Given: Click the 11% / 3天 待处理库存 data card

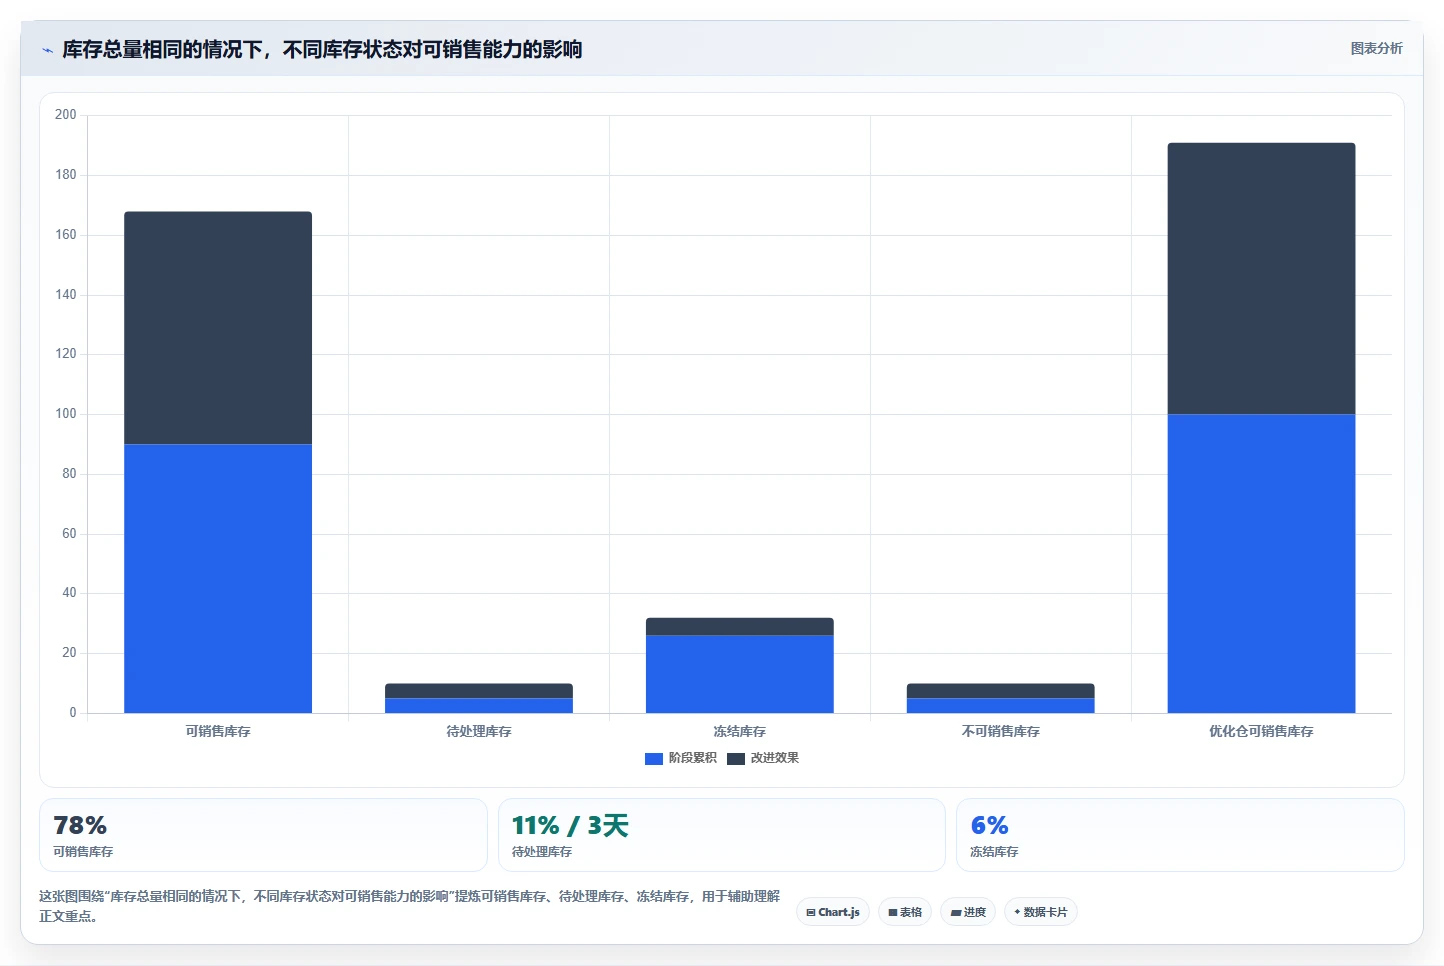Looking at the screenshot, I should tap(721, 835).
